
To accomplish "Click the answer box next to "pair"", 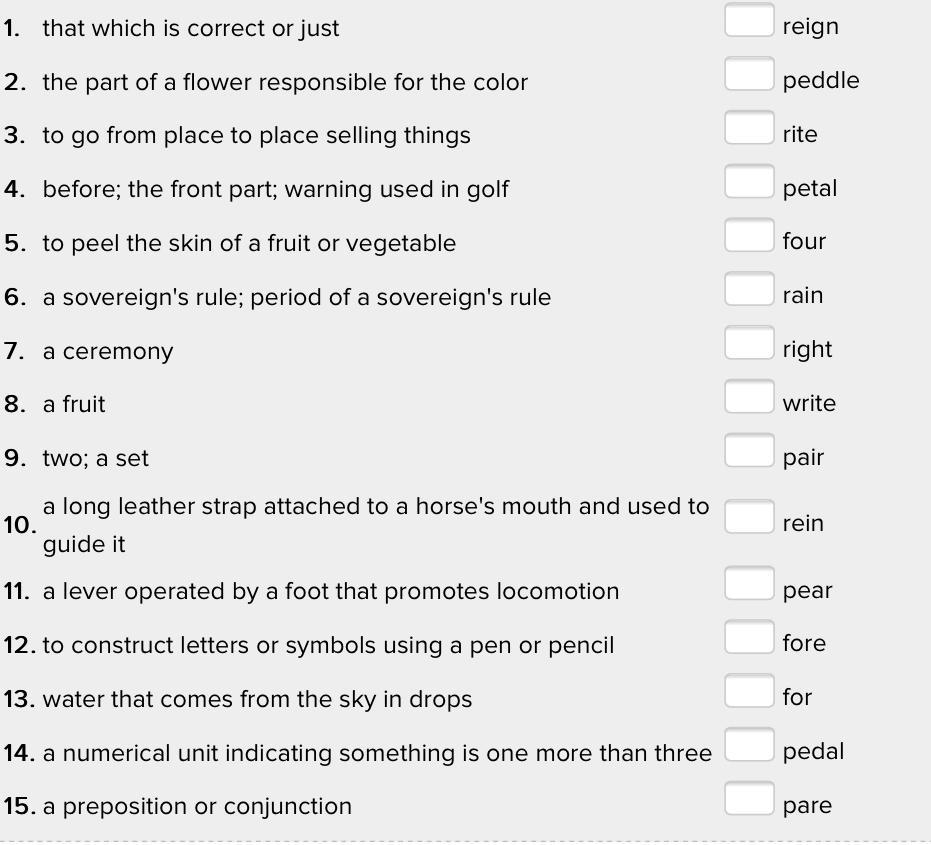I will pyautogui.click(x=749, y=451).
